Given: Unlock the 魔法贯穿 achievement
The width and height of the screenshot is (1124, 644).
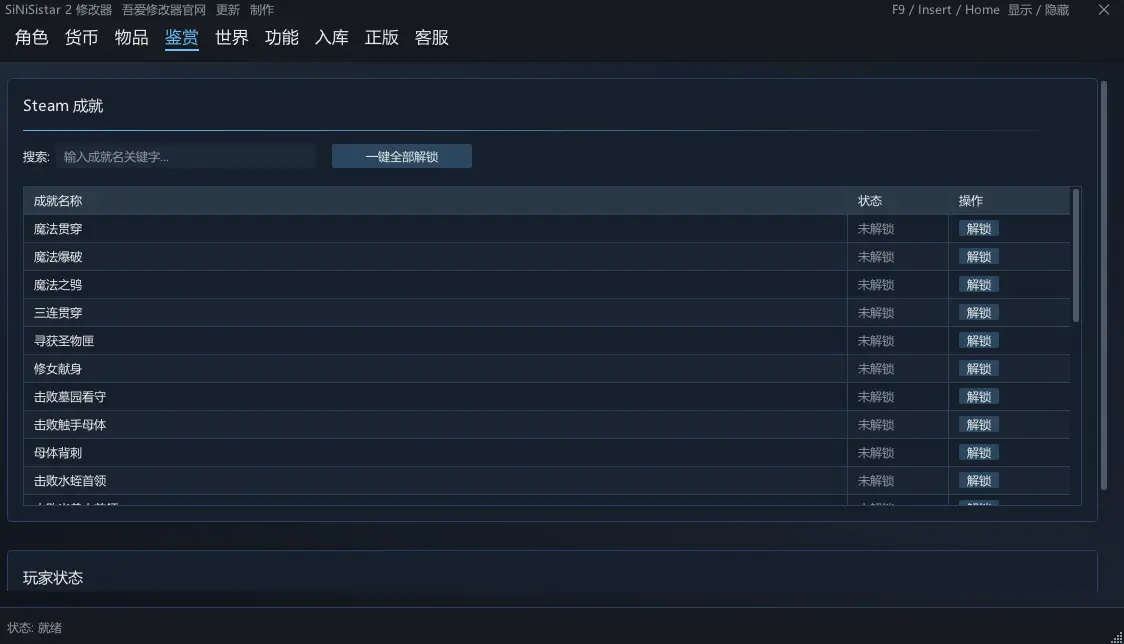Looking at the screenshot, I should [x=978, y=229].
